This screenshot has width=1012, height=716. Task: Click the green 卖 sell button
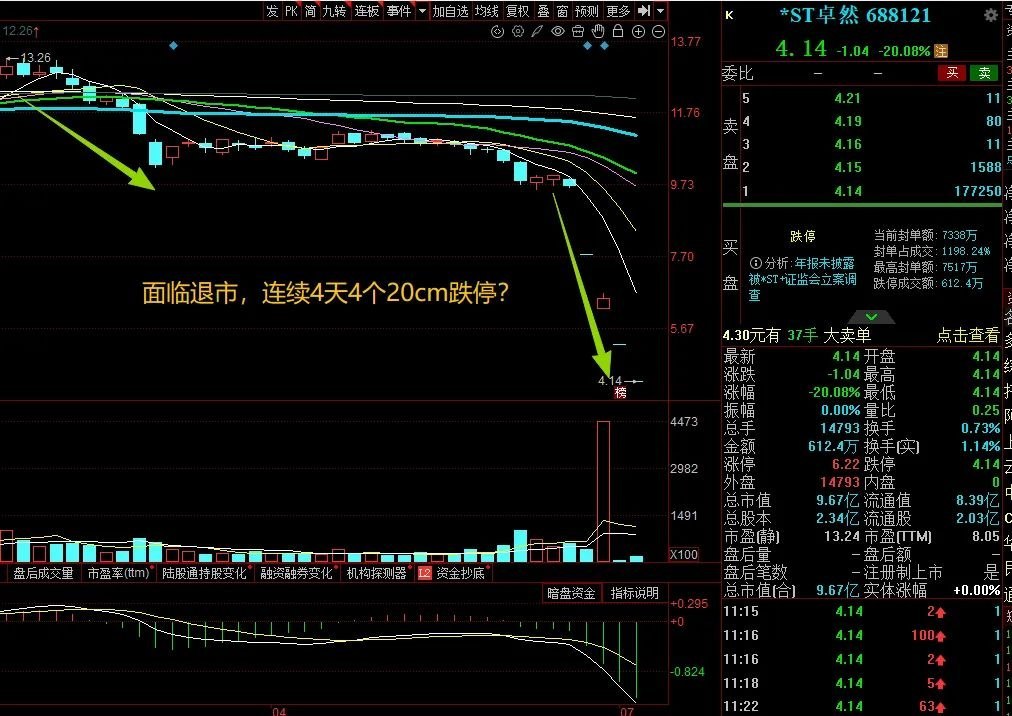[x=984, y=73]
